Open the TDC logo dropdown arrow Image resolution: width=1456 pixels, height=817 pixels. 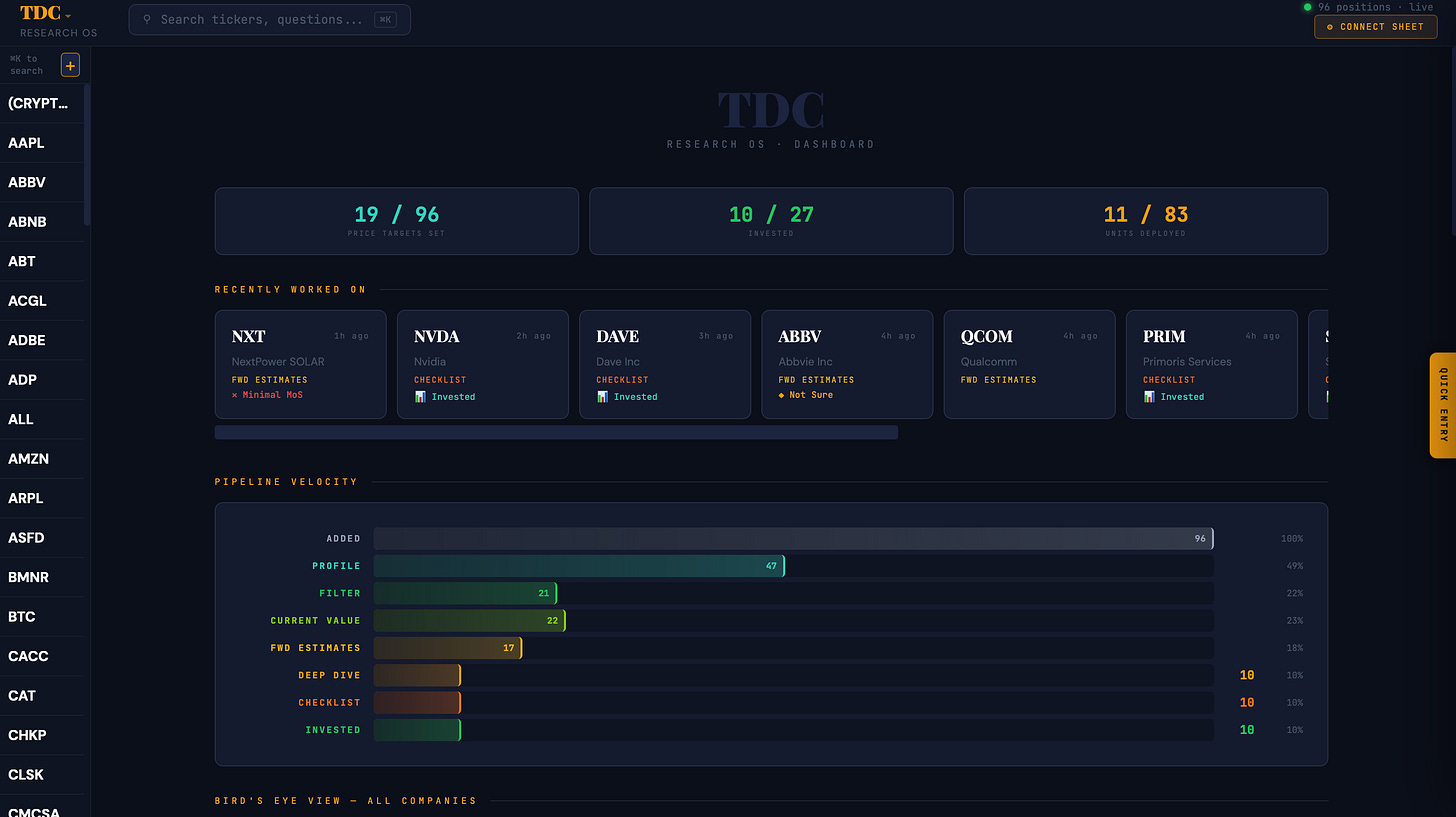[68, 16]
